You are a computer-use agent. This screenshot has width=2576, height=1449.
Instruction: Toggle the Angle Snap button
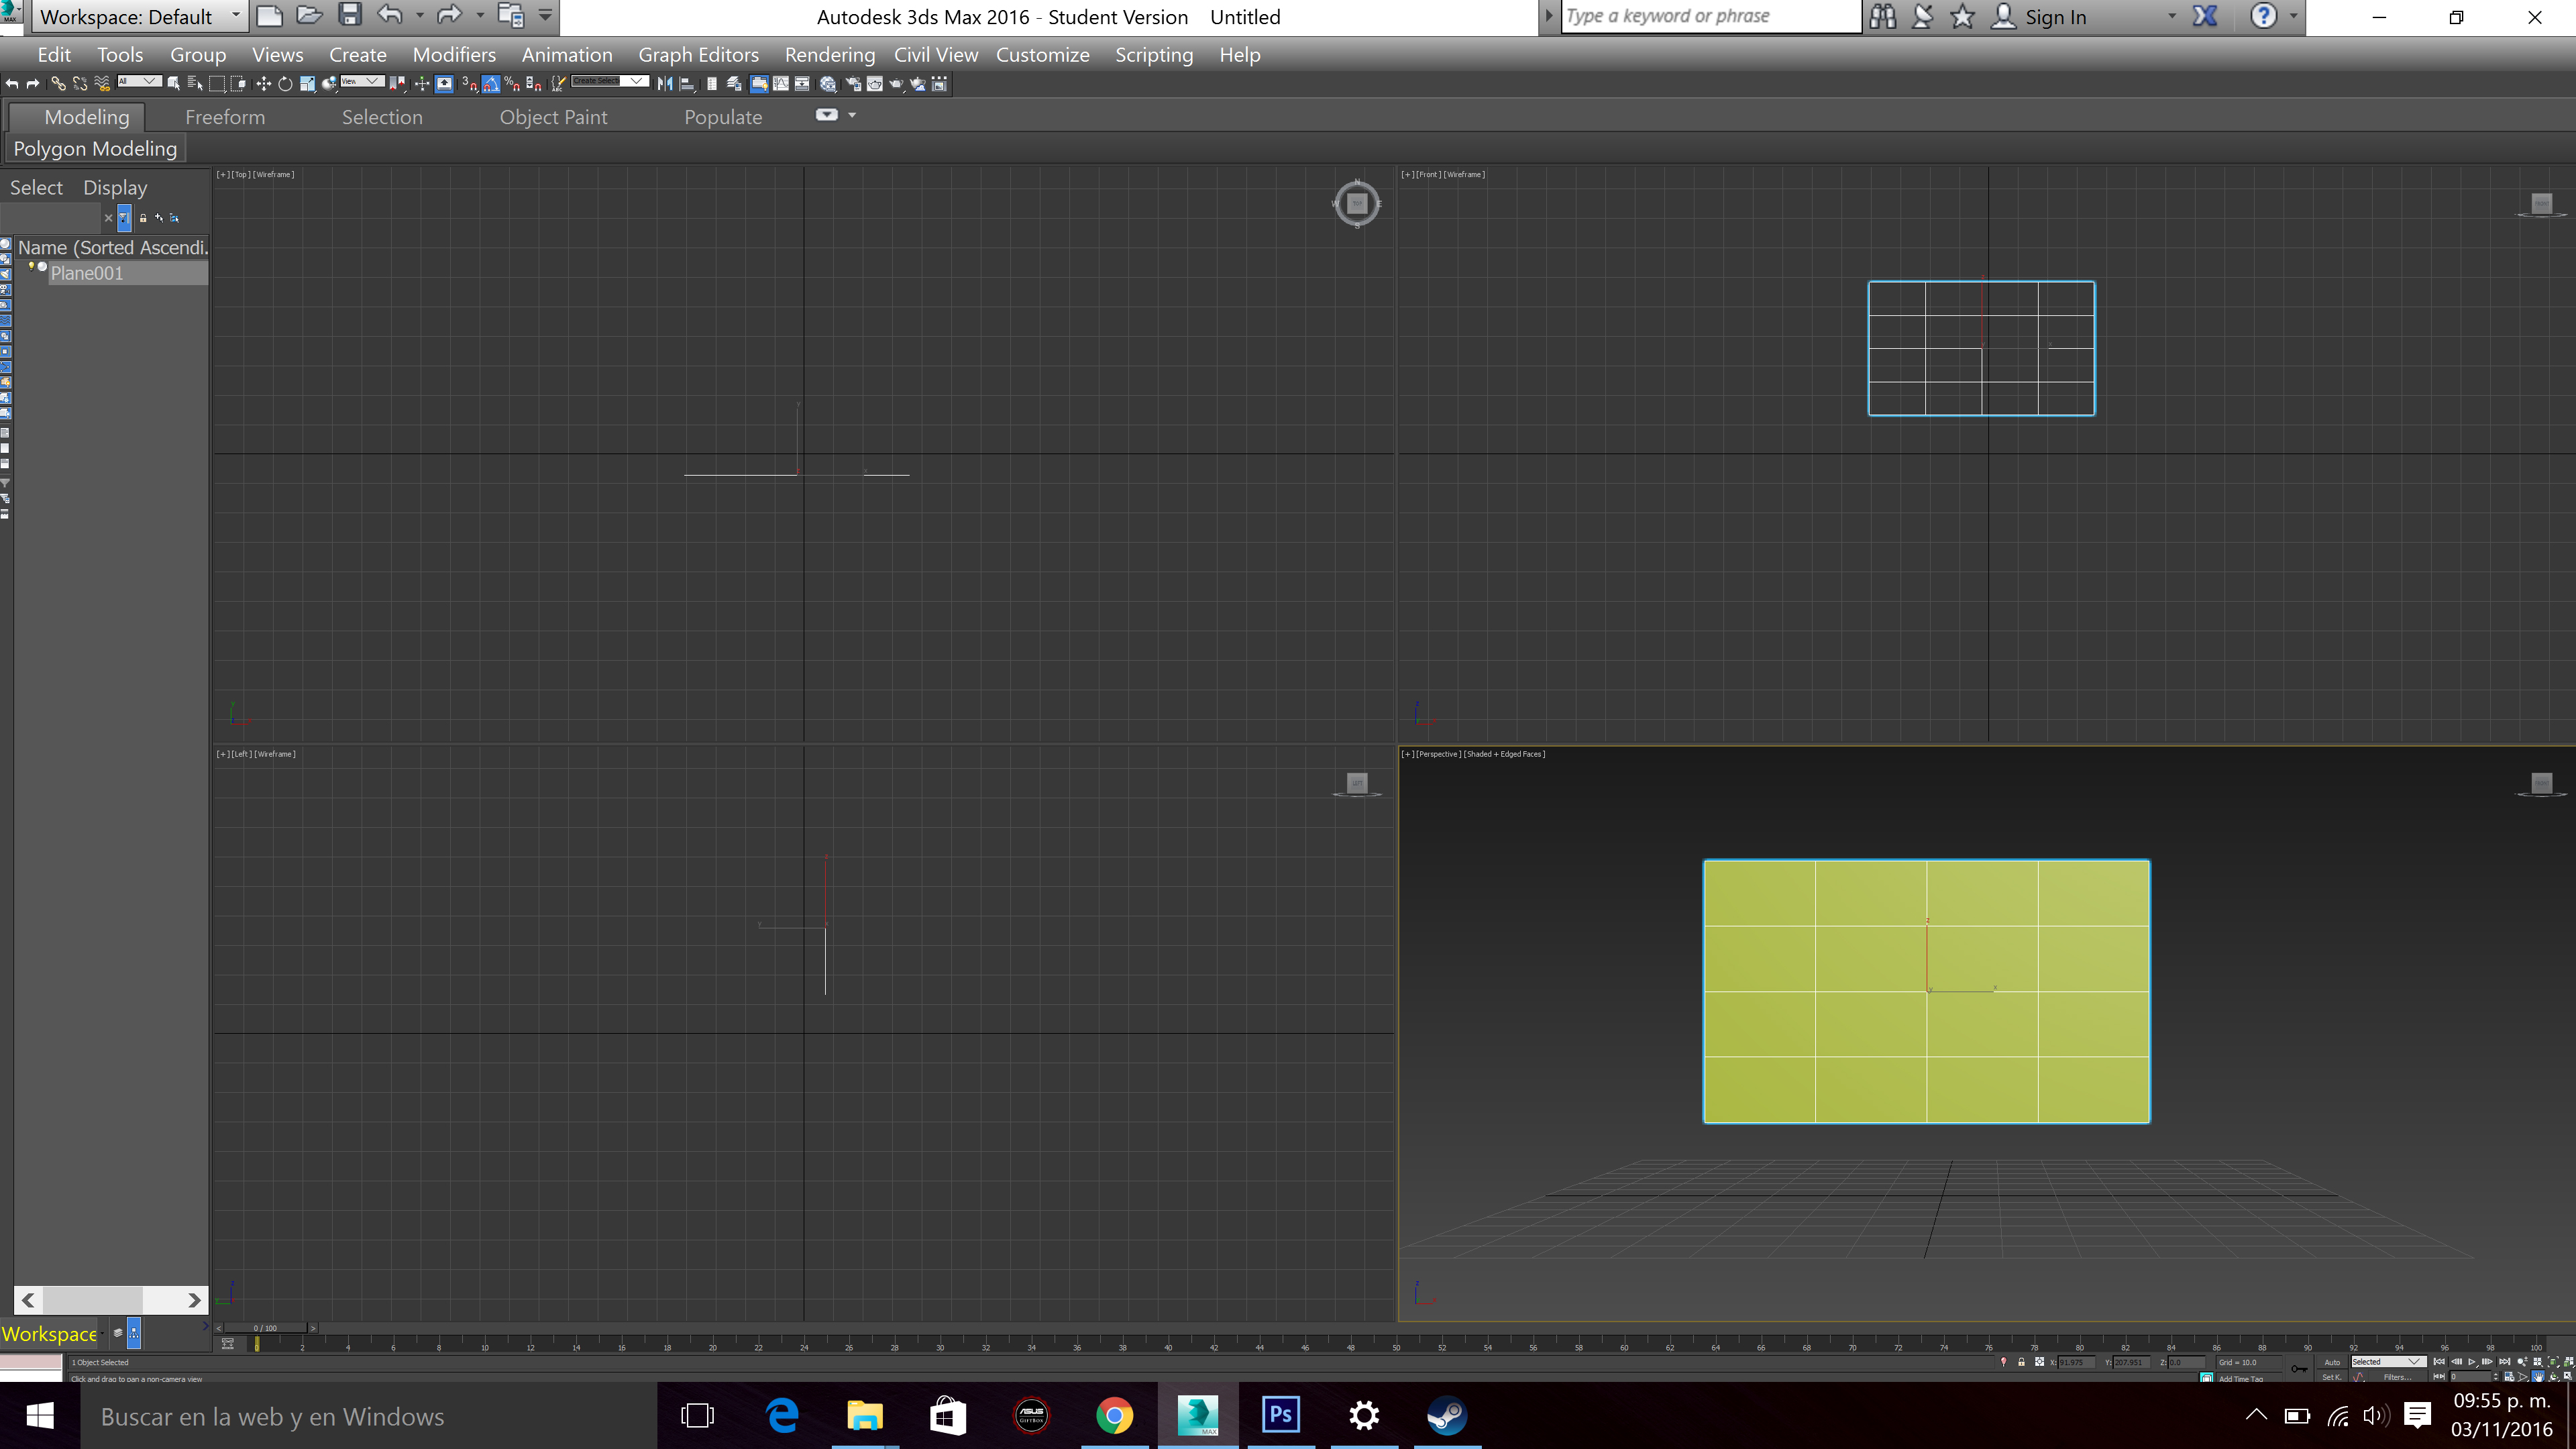(491, 84)
